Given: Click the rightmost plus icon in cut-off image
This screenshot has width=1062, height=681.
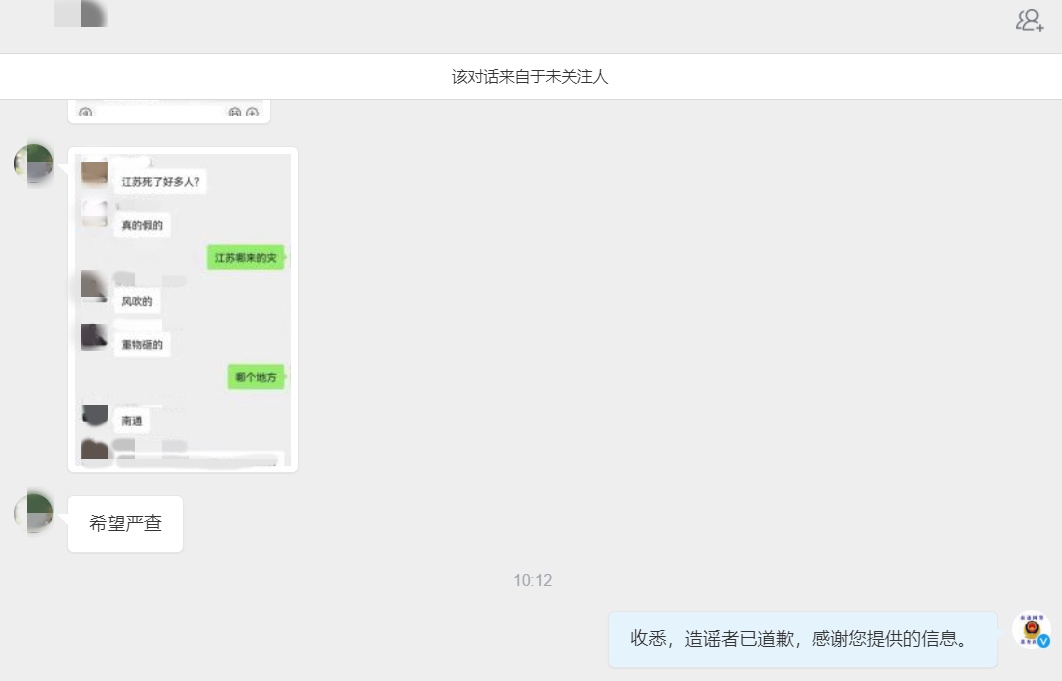Looking at the screenshot, I should (x=253, y=113).
